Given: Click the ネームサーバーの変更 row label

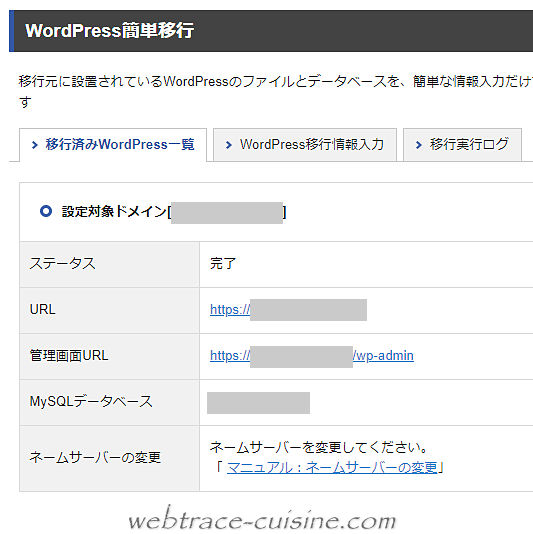Looking at the screenshot, I should 95,457.
